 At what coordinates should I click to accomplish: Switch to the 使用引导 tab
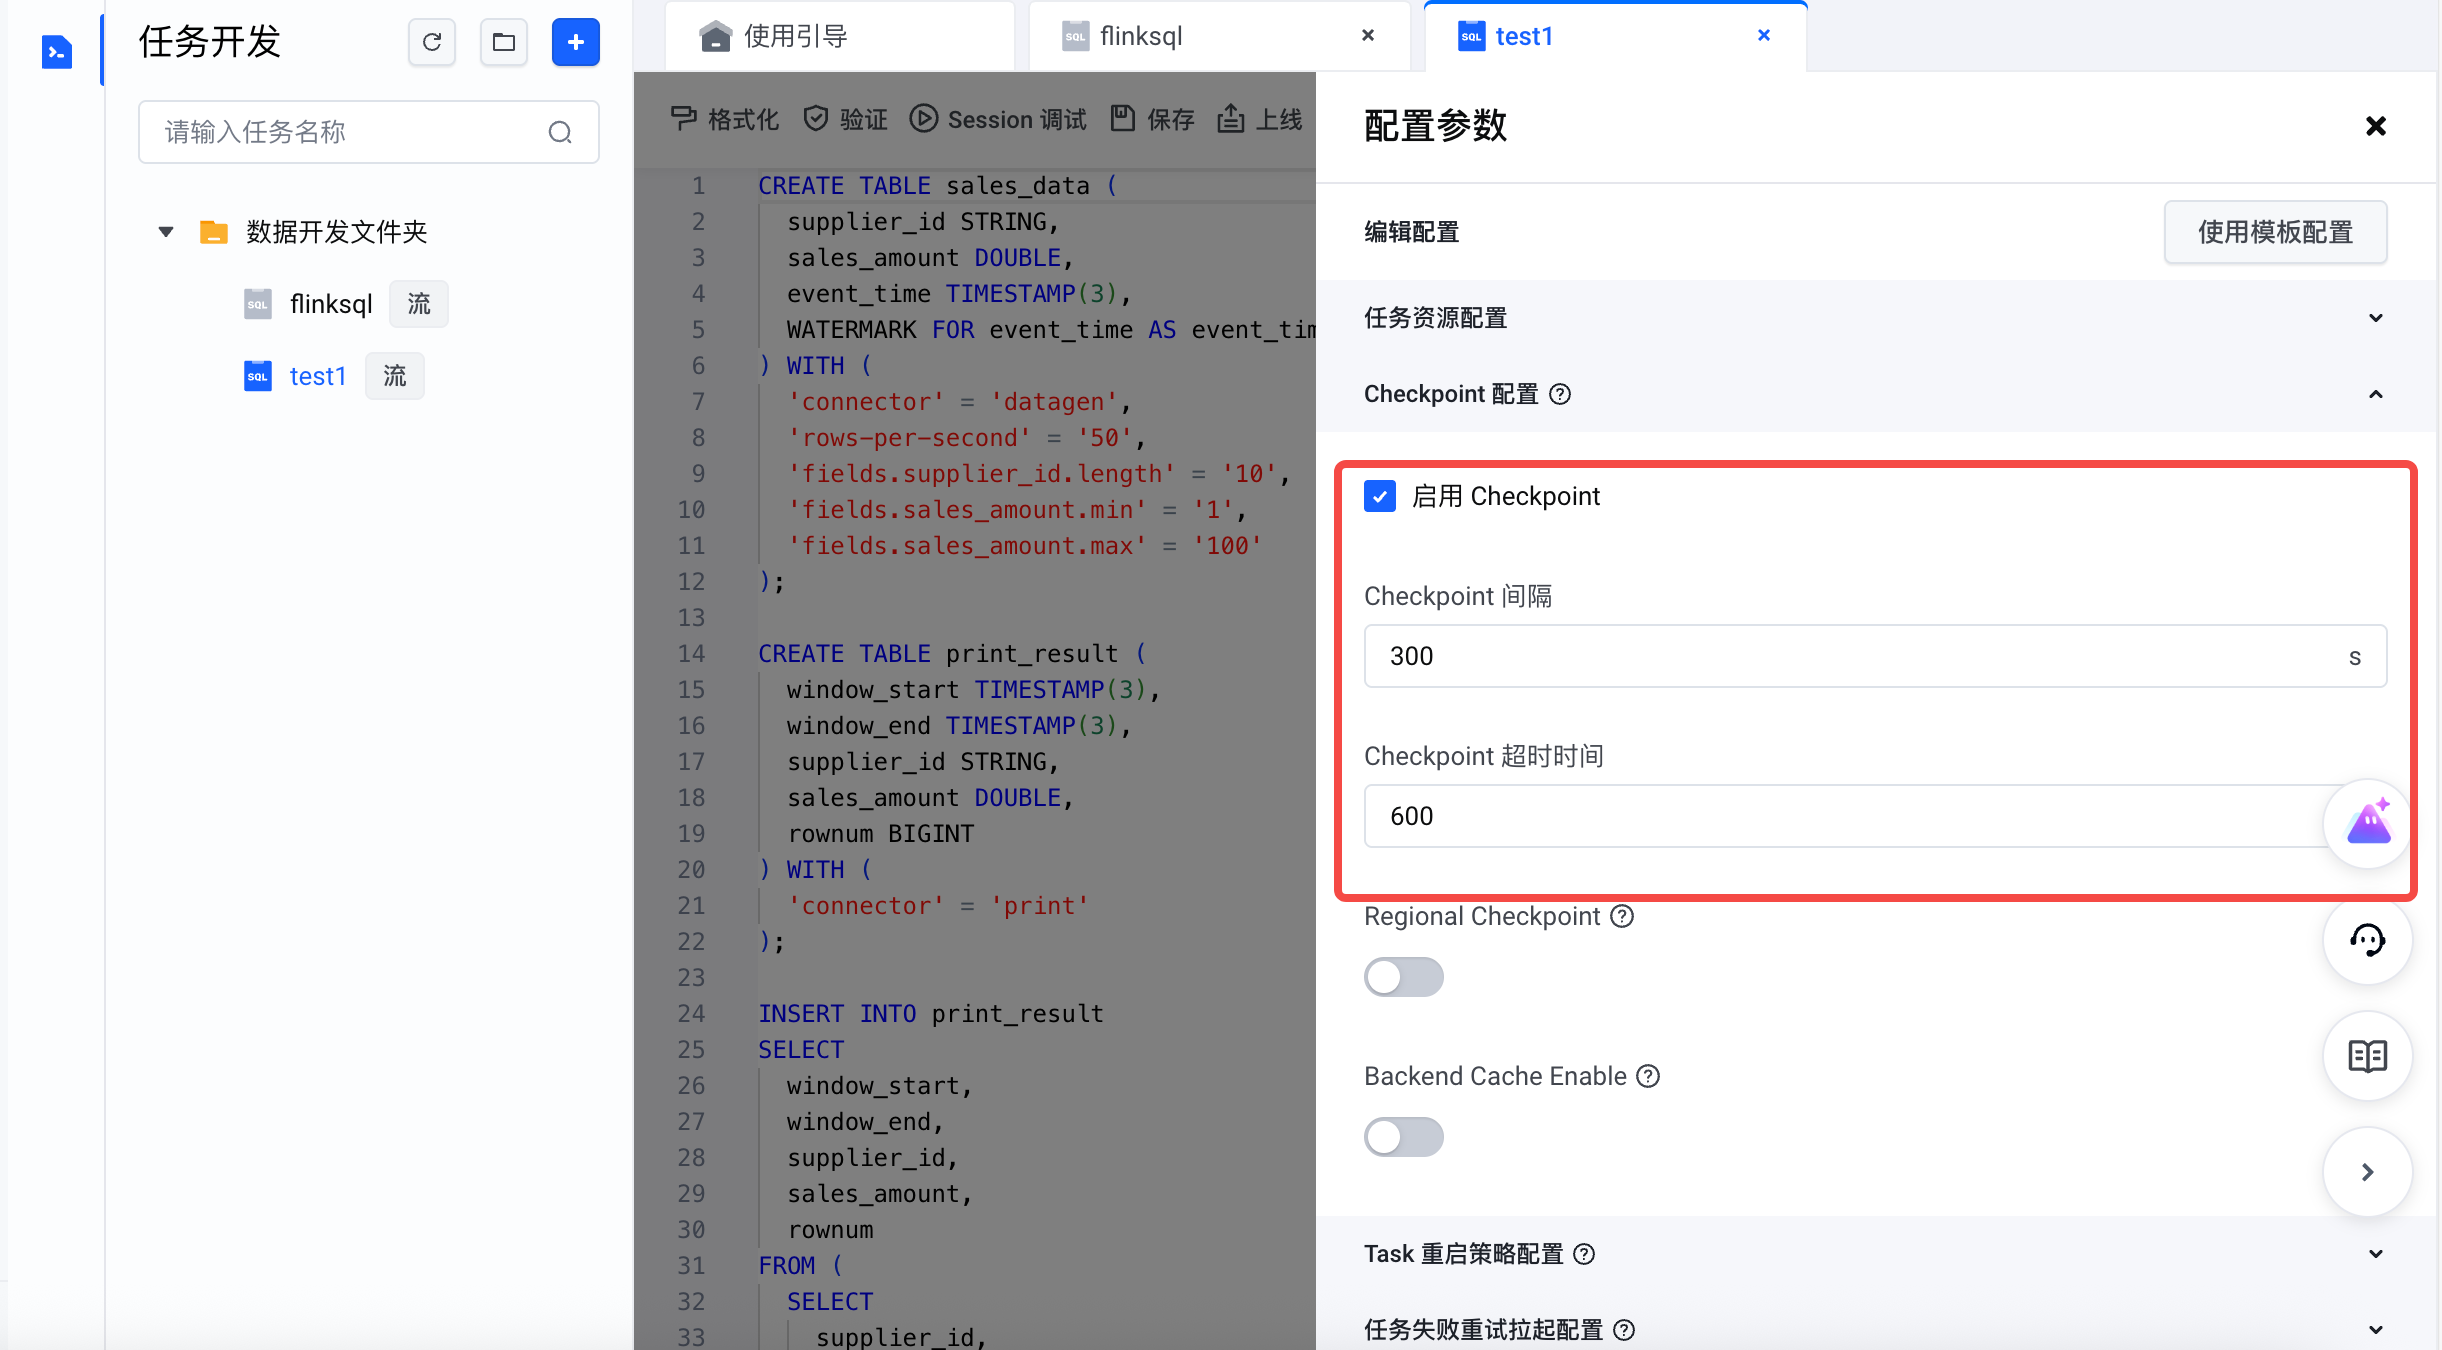point(795,37)
